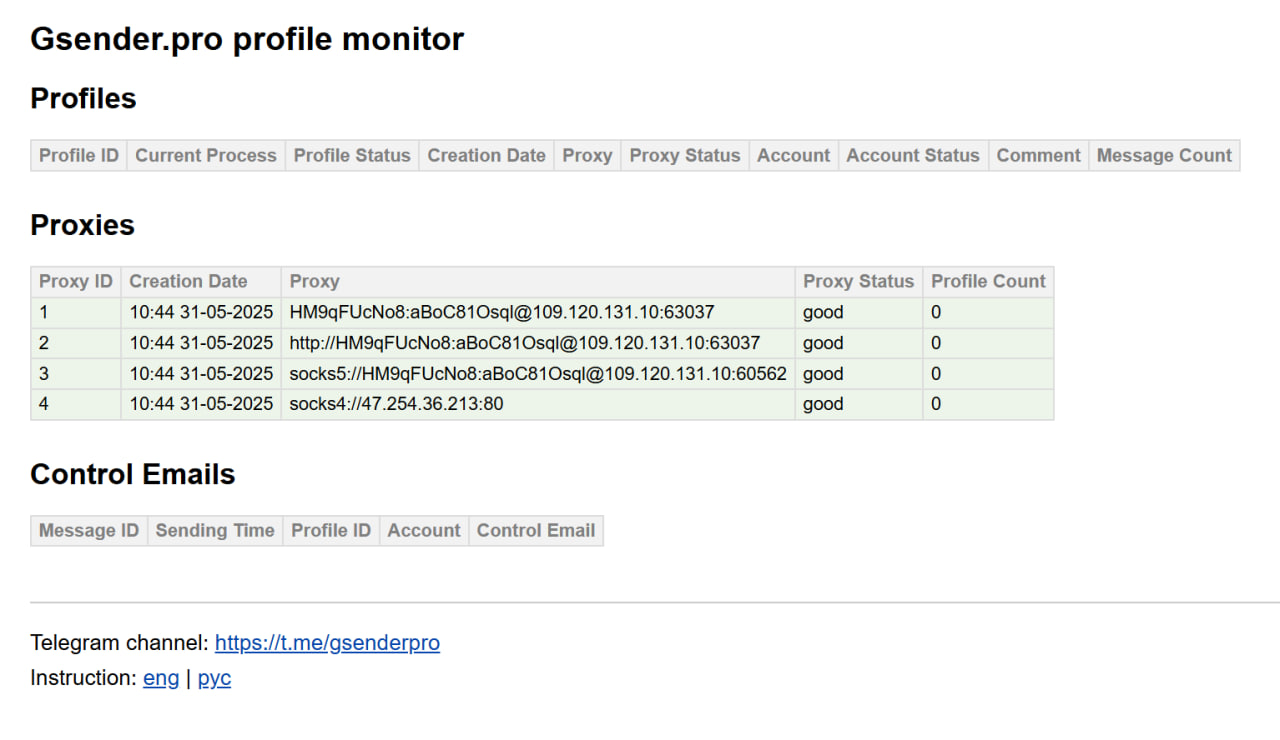The width and height of the screenshot is (1280, 740).
Task: Open the рус instruction link
Action: pyautogui.click(x=214, y=678)
